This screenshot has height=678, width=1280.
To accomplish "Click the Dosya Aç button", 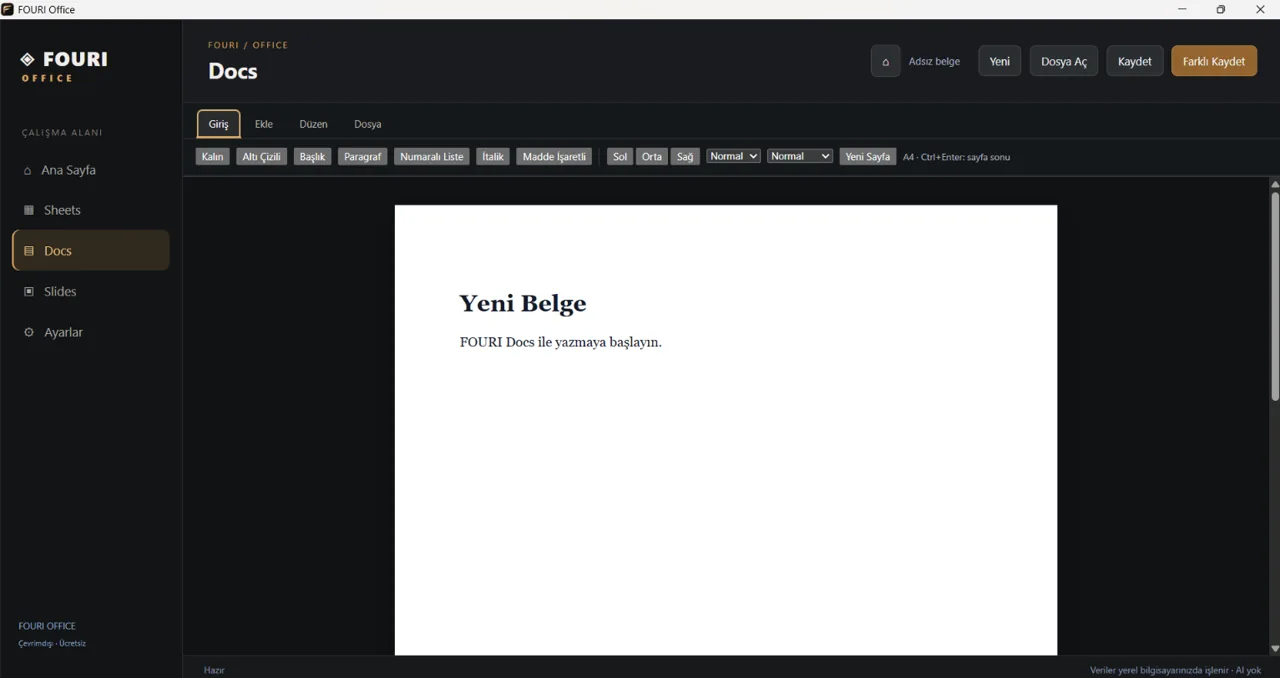I will 1064,61.
